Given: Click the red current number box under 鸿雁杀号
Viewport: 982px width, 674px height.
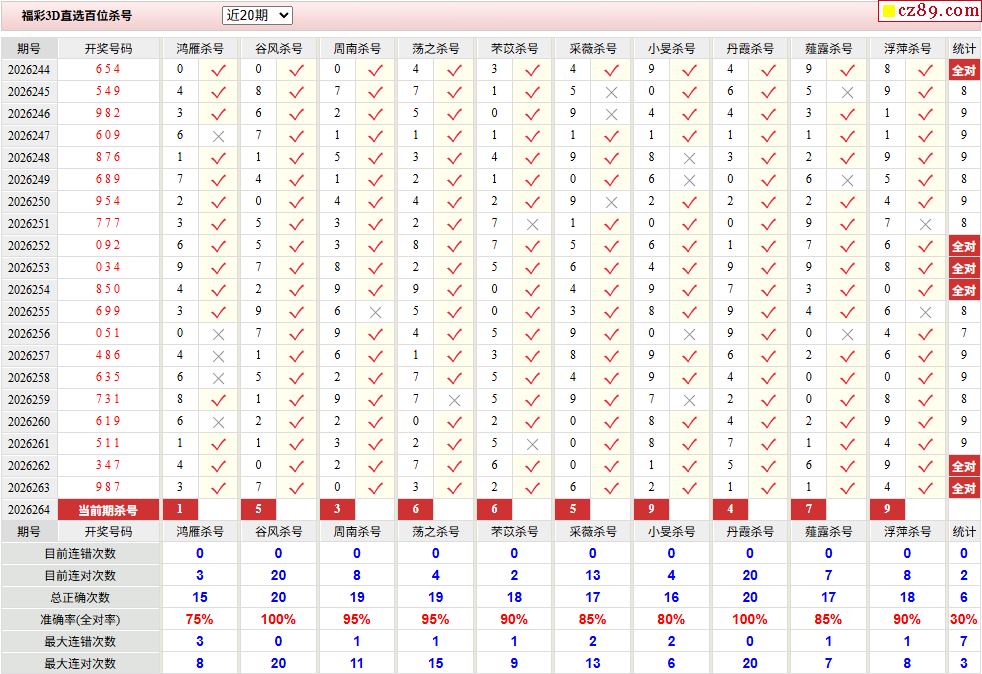Looking at the screenshot, I should click(x=180, y=509).
